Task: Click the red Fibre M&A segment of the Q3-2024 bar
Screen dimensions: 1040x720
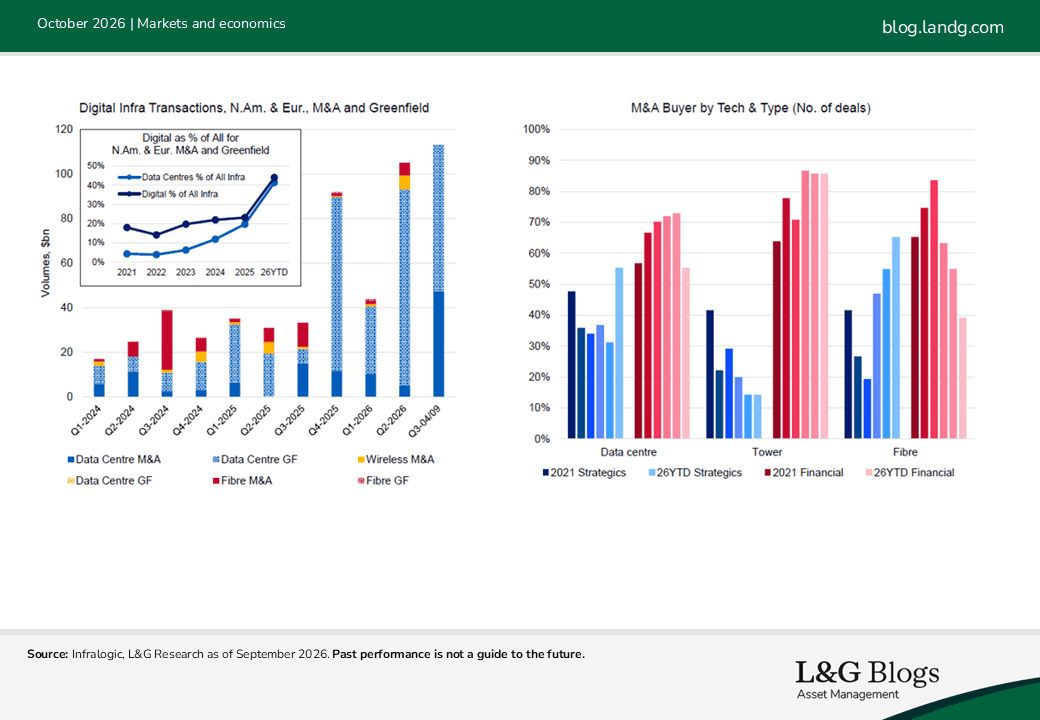Action: point(167,340)
